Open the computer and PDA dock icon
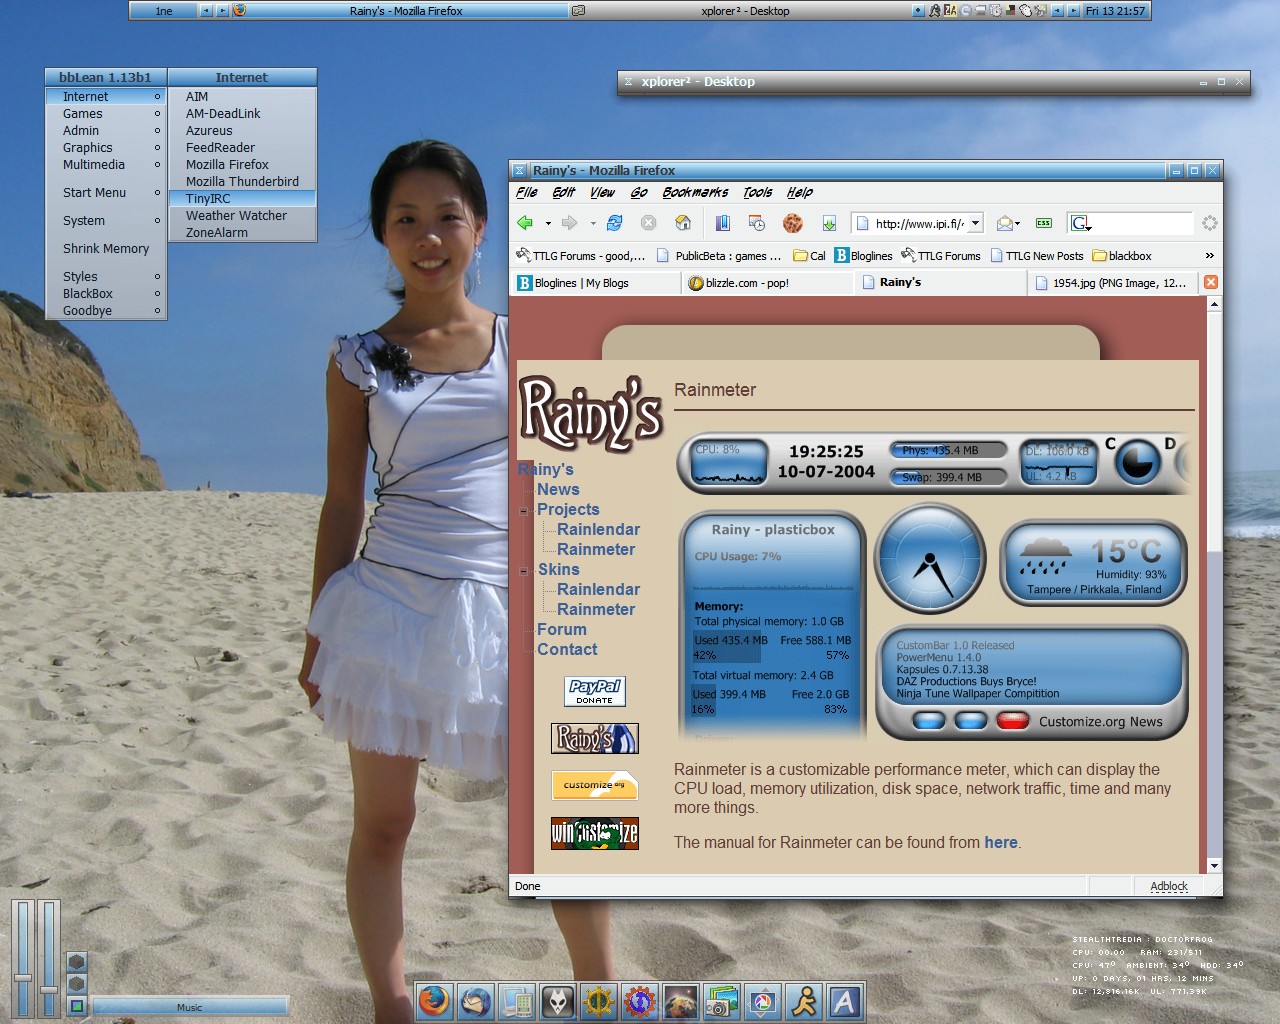This screenshot has width=1280, height=1024. pos(517,1001)
